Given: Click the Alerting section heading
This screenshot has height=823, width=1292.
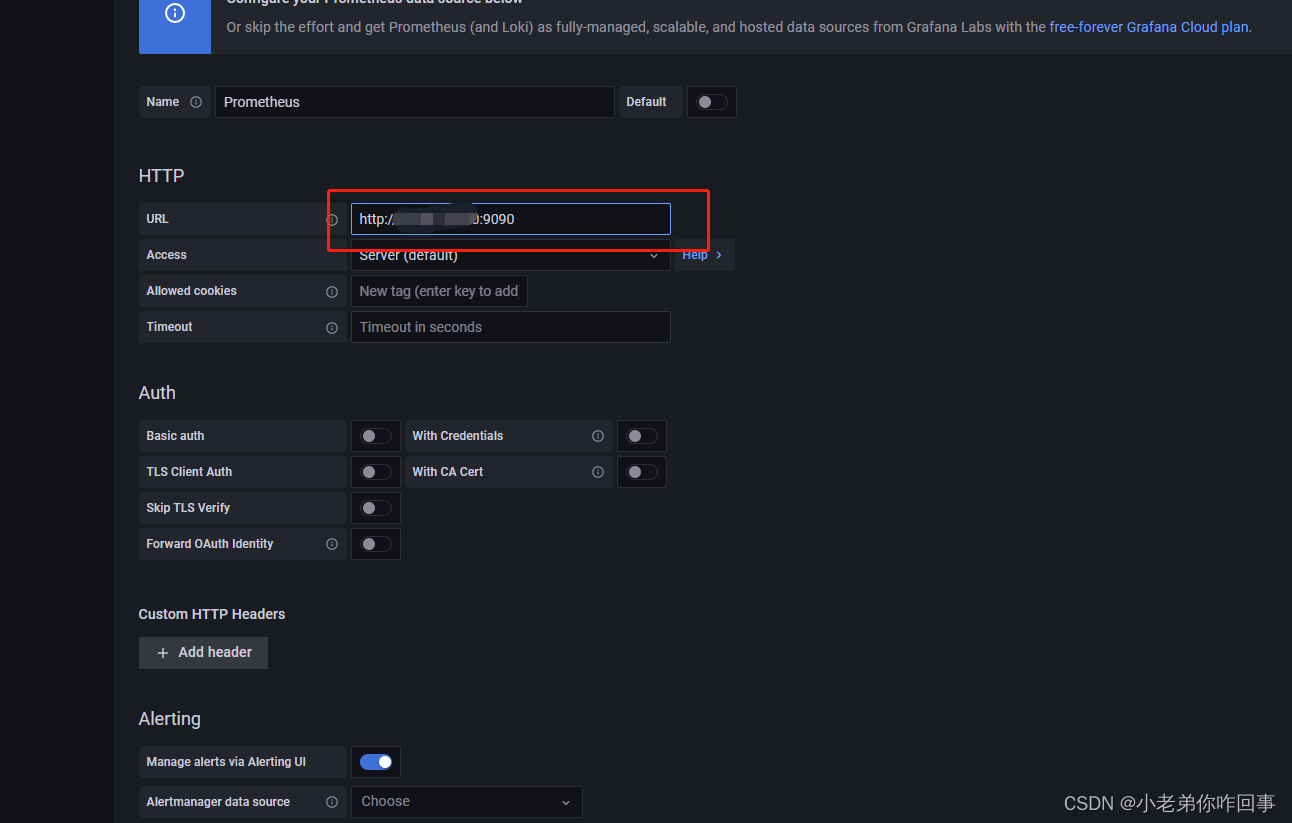Looking at the screenshot, I should pos(169,719).
